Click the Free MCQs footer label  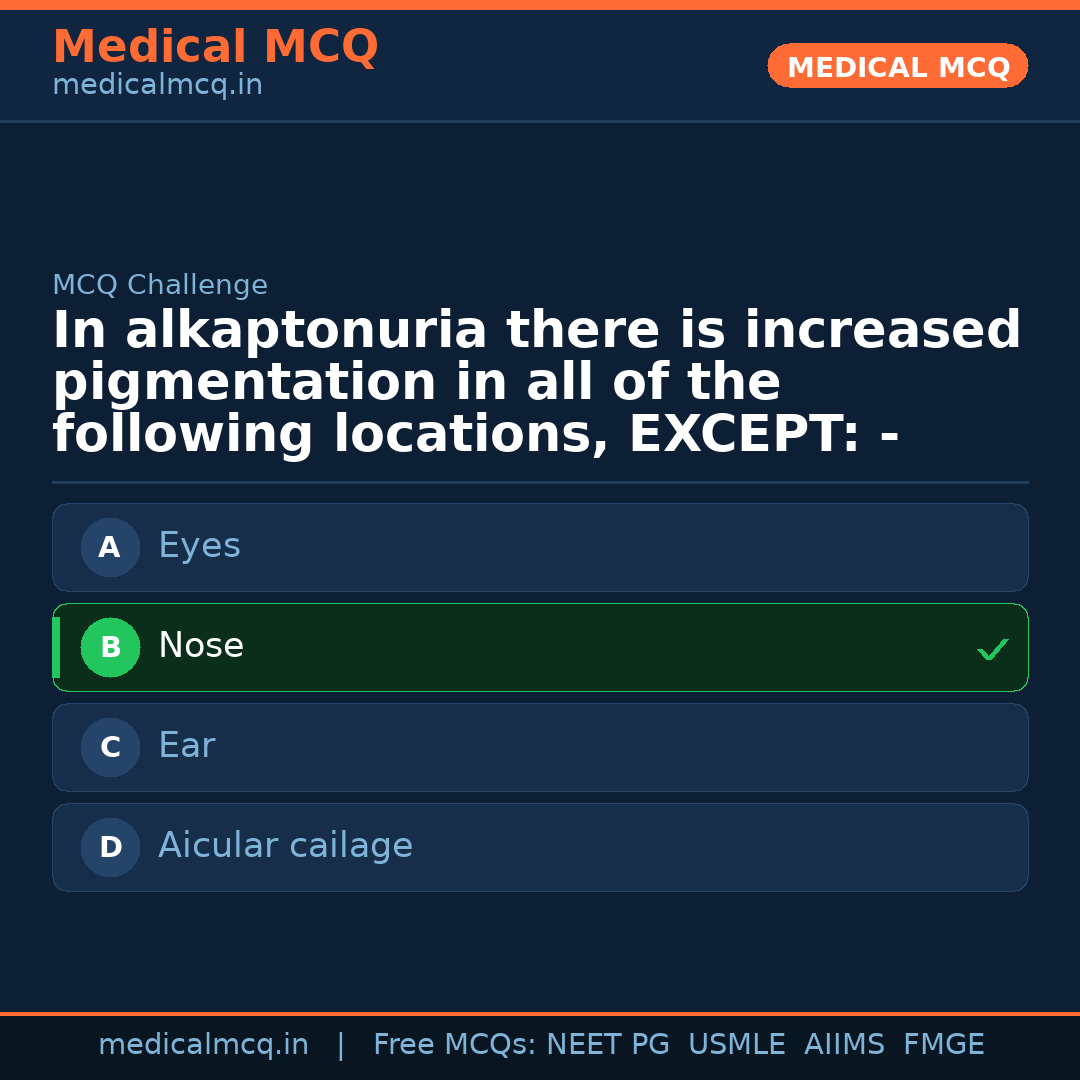coord(454,1045)
